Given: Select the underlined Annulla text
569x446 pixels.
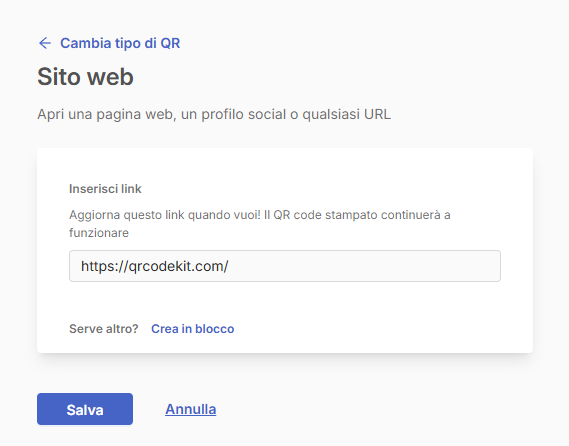Looking at the screenshot, I should coord(191,409).
